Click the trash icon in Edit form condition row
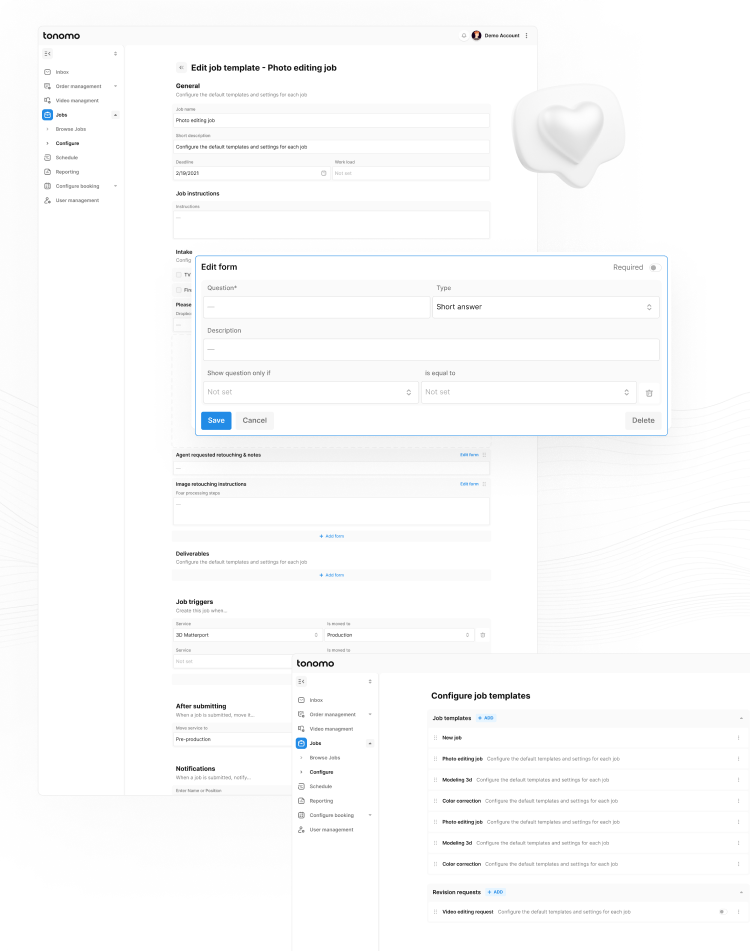The height and width of the screenshot is (951, 750). pyautogui.click(x=649, y=393)
